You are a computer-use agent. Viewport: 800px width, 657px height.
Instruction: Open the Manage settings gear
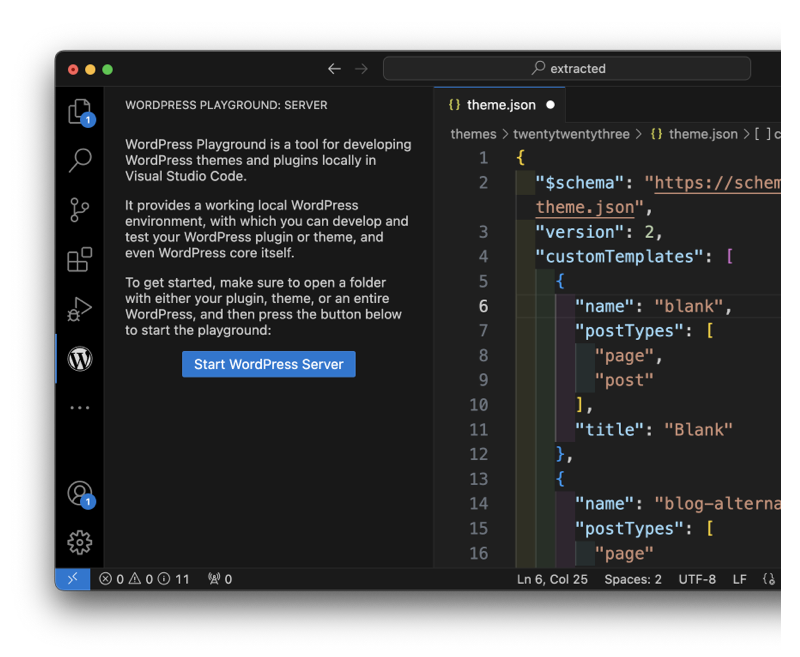point(80,542)
